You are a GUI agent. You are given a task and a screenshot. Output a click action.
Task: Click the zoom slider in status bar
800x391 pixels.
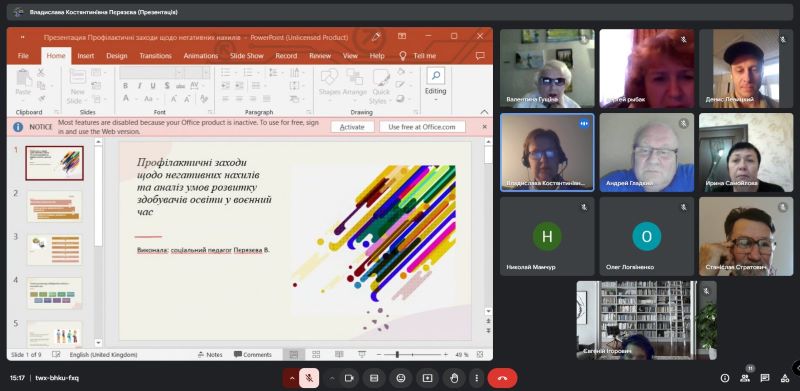point(412,354)
